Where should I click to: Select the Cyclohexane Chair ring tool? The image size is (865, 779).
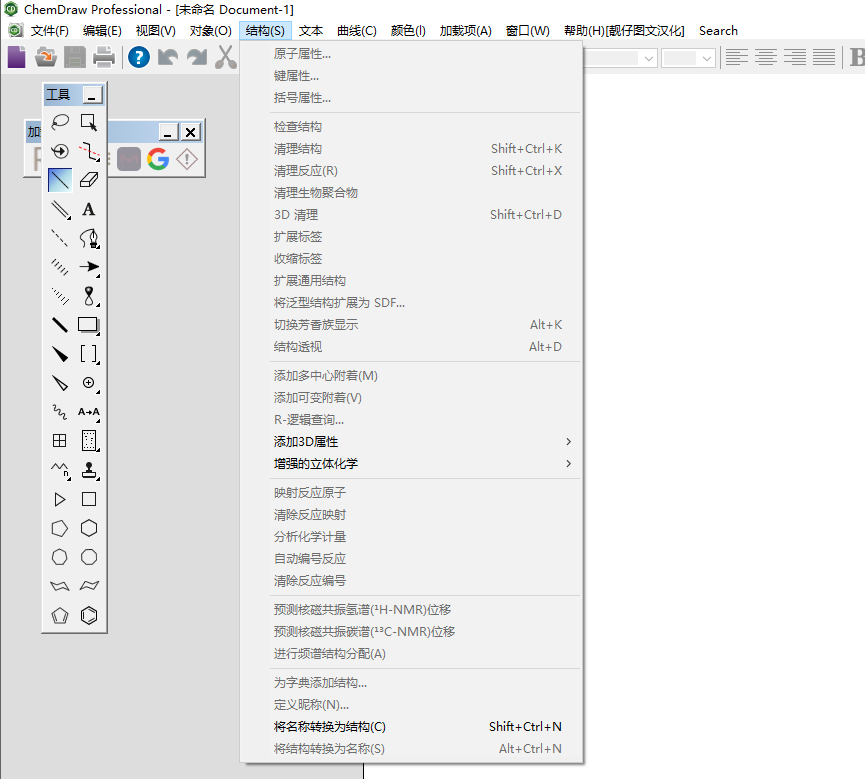60,586
